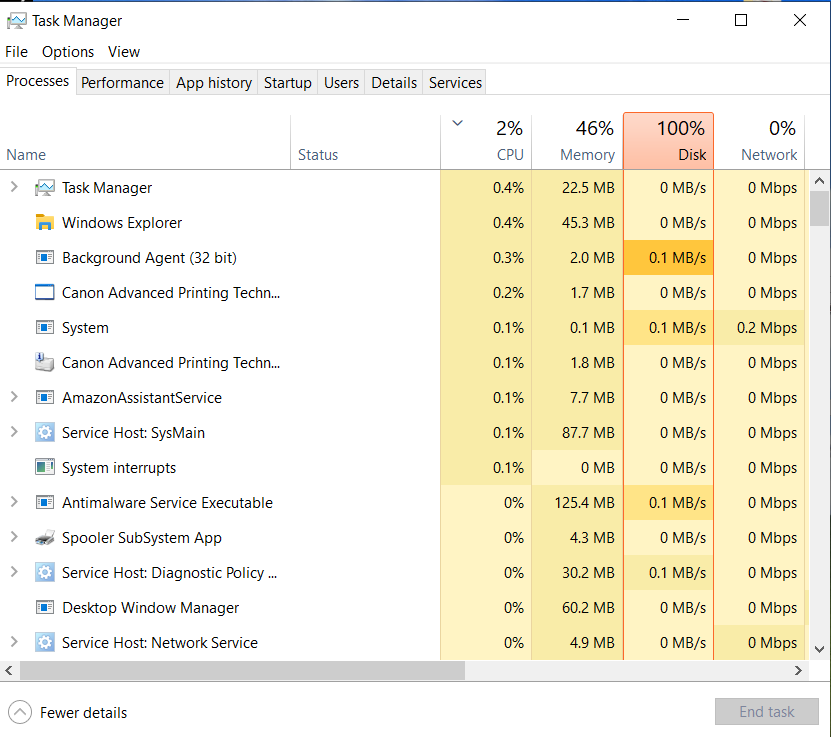The width and height of the screenshot is (831, 737).
Task: Click the Desktop Window Manager icon
Action: tap(45, 608)
